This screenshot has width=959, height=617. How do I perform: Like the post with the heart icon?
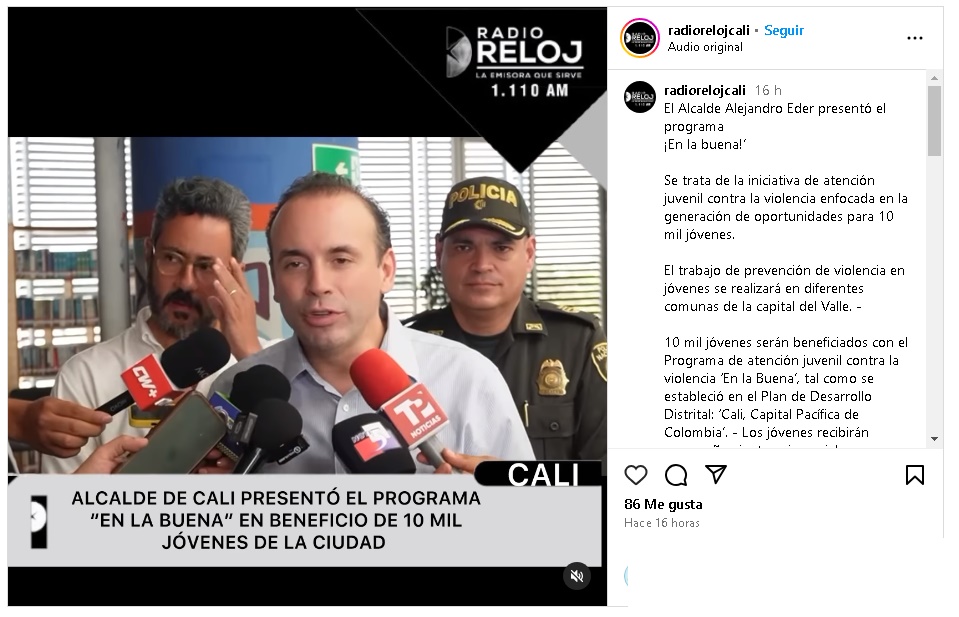point(635,475)
